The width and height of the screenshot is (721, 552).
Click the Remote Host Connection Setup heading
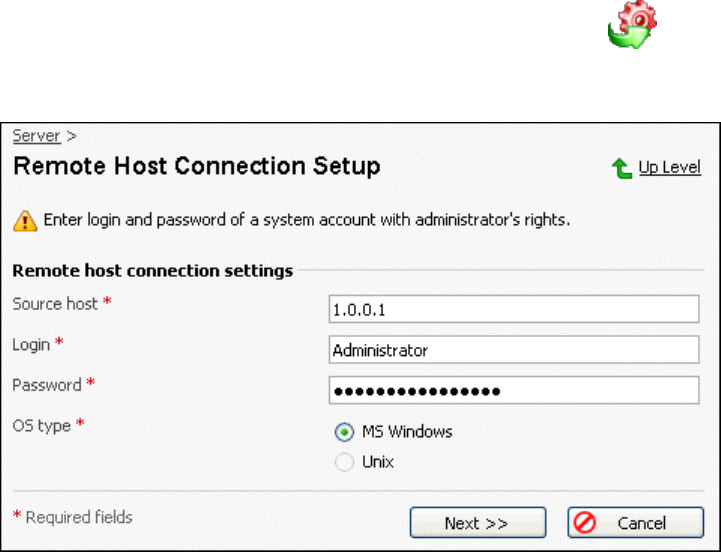pos(196,166)
